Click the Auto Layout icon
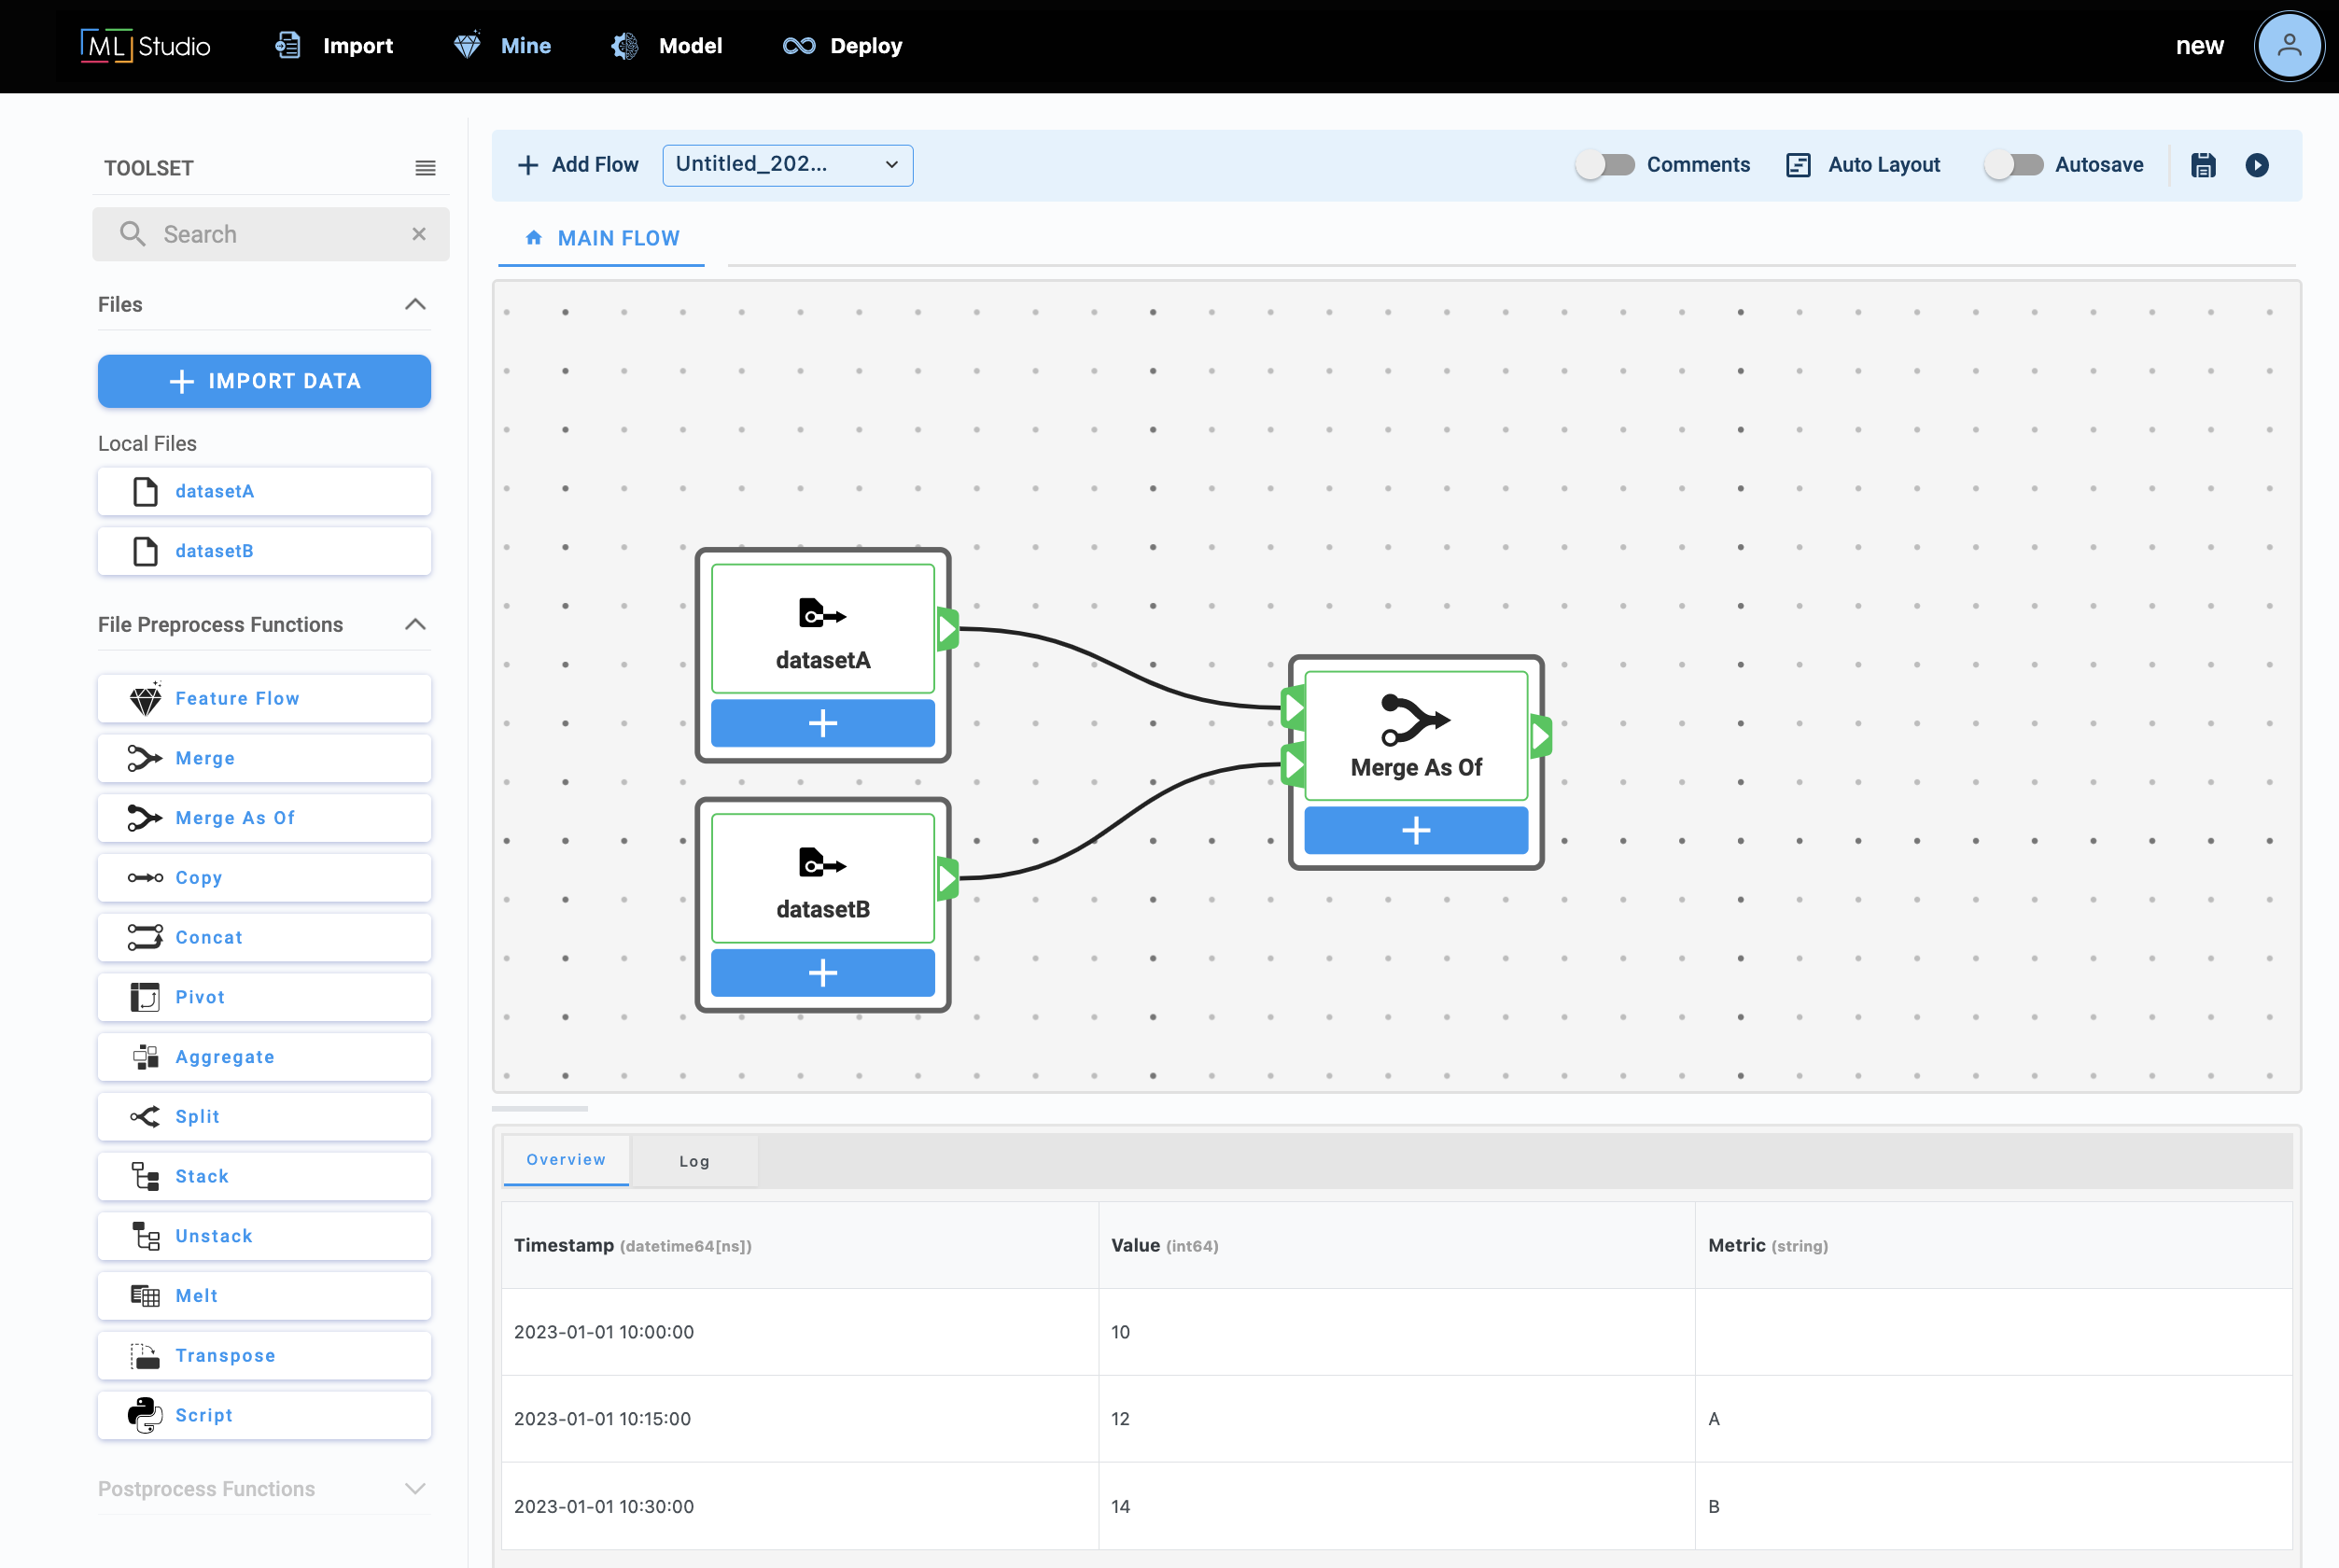Image resolution: width=2339 pixels, height=1568 pixels. (1798, 165)
